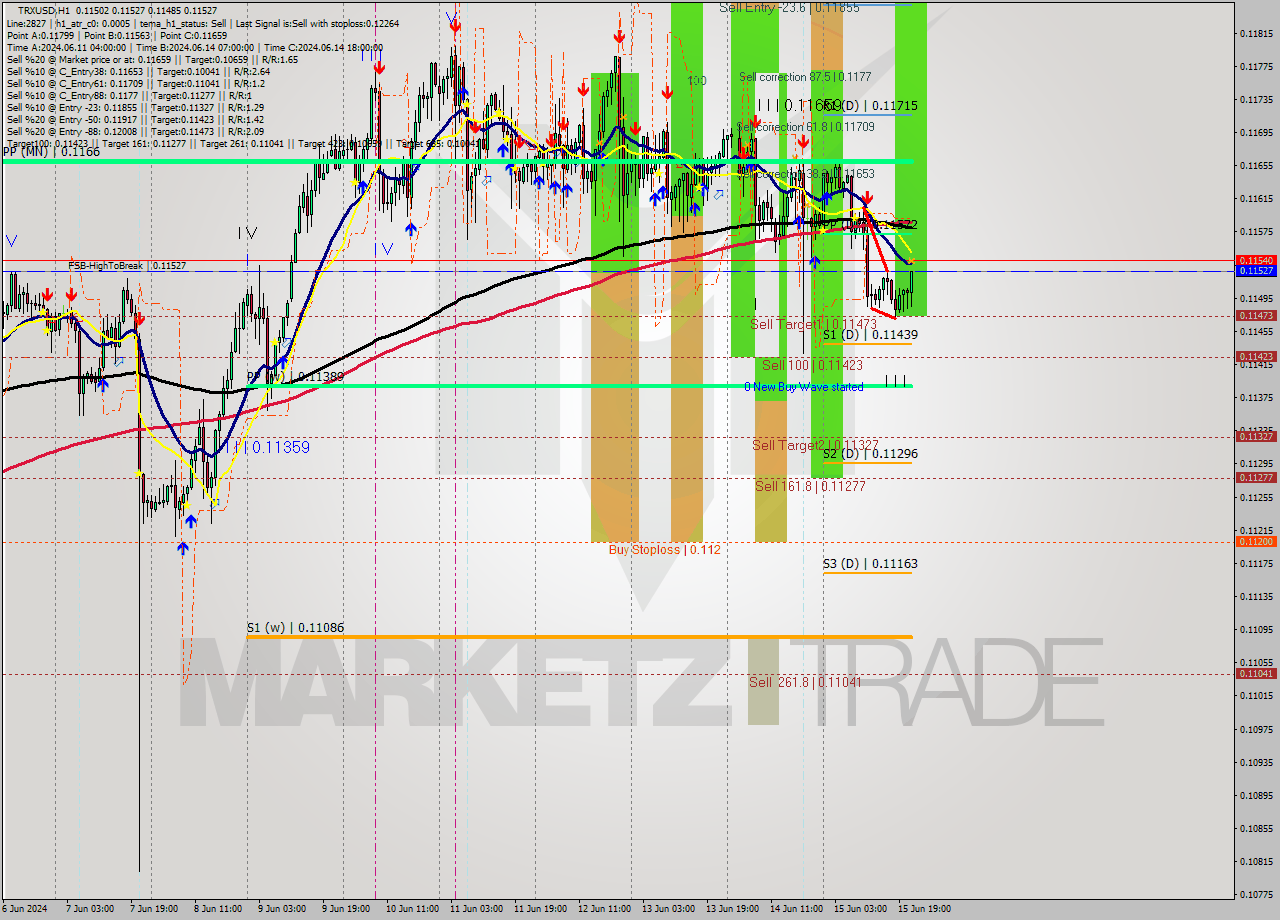Click the '7 Jun 19:00' time axis label
The image size is (1280, 920).
click(156, 909)
